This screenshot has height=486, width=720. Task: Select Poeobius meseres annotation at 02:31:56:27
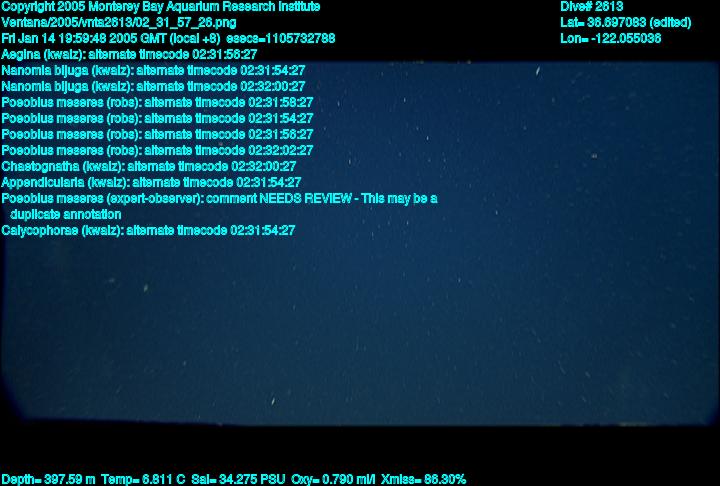click(x=157, y=135)
